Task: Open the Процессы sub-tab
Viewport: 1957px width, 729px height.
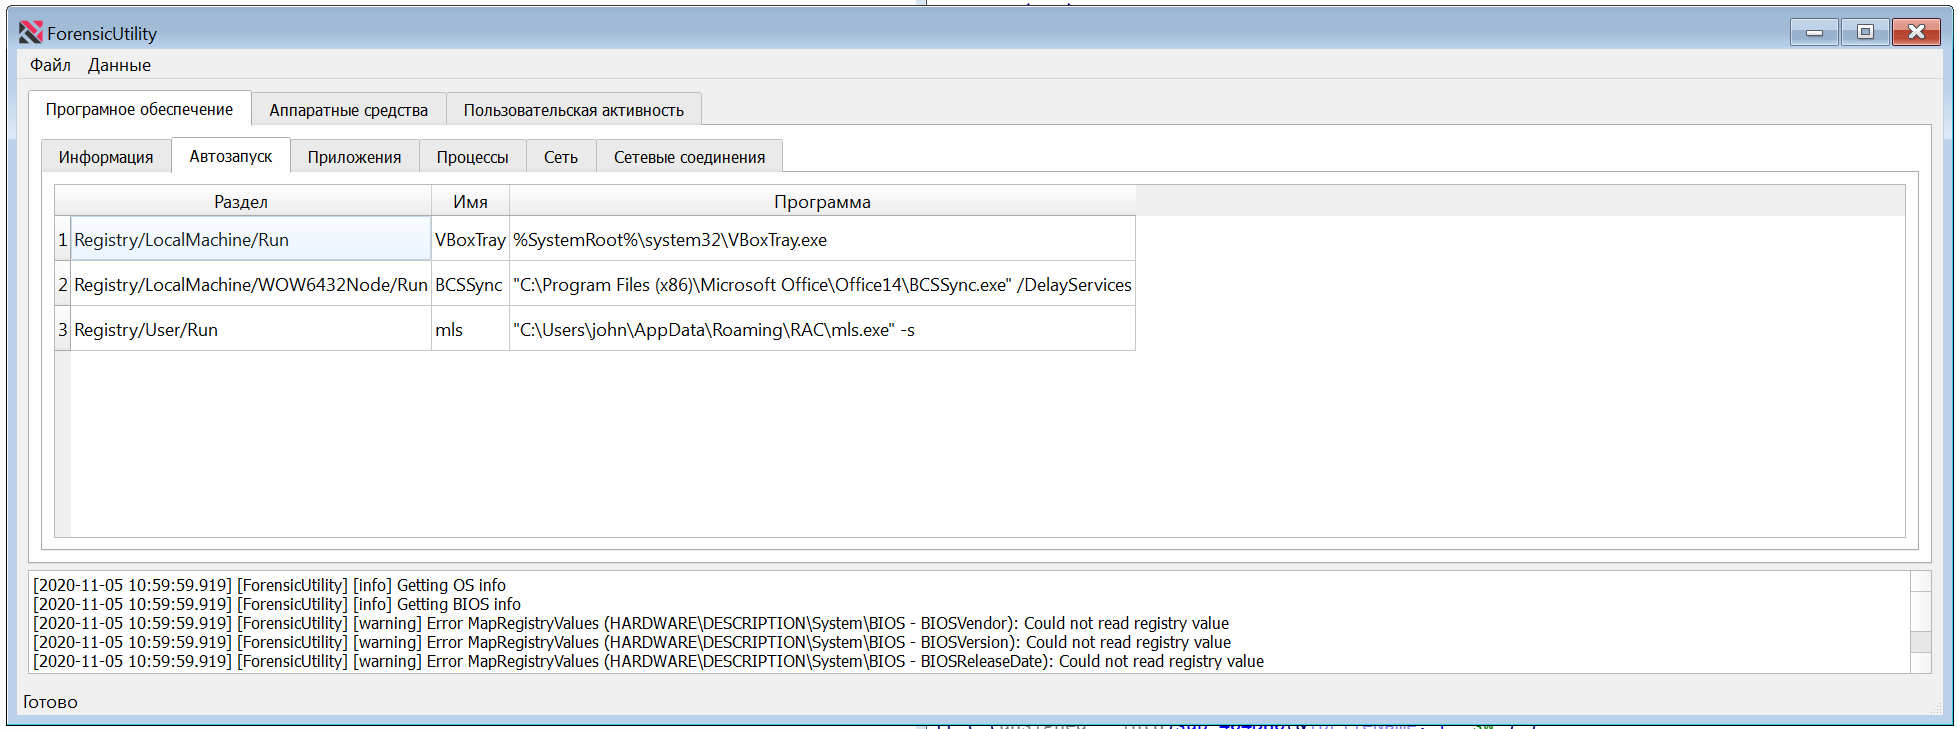Action: 472,157
